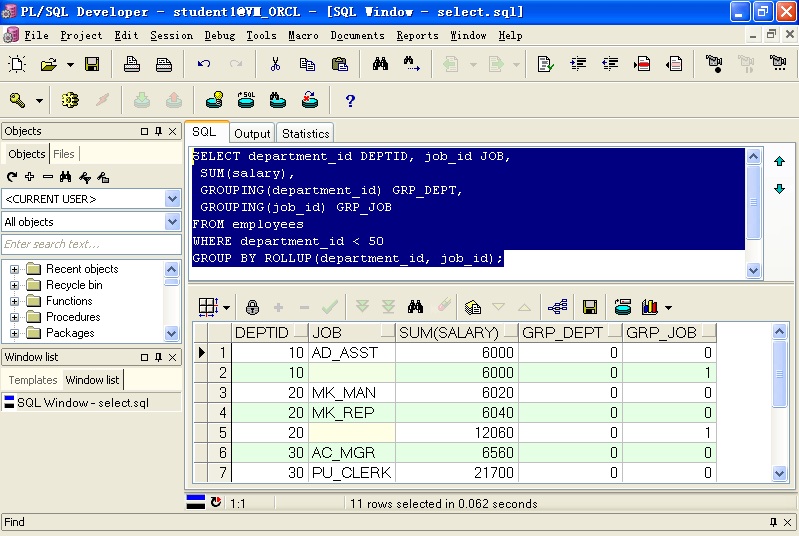The image size is (799, 536).
Task: Click the single record view tree icon
Action: tap(557, 307)
